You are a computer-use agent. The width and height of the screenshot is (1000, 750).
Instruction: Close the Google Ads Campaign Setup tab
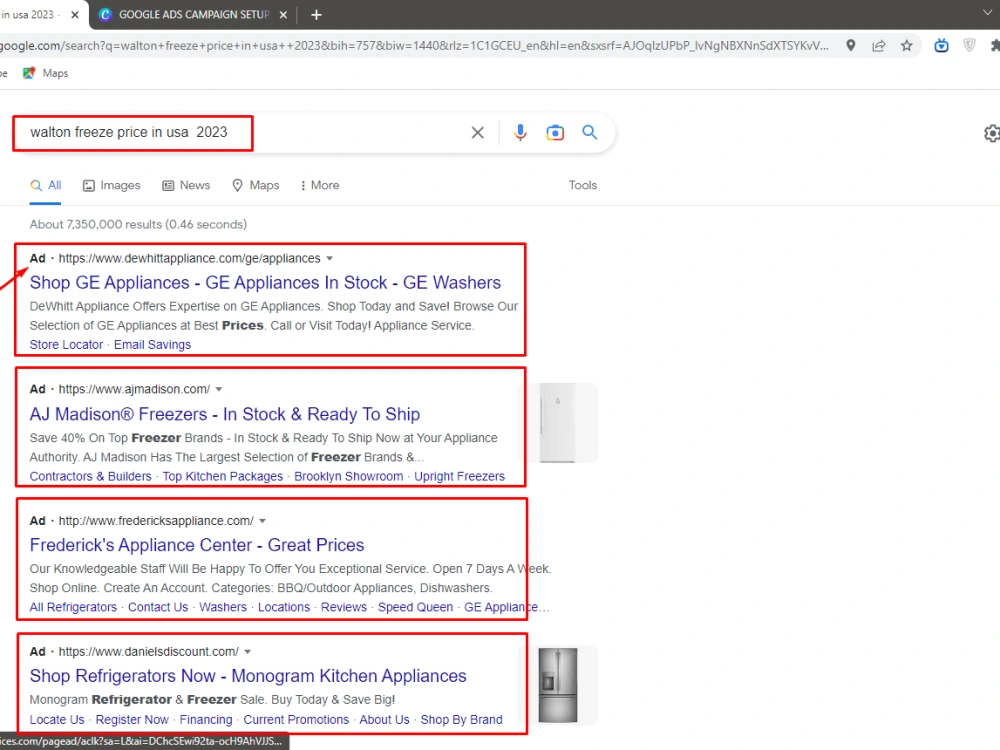click(x=283, y=15)
